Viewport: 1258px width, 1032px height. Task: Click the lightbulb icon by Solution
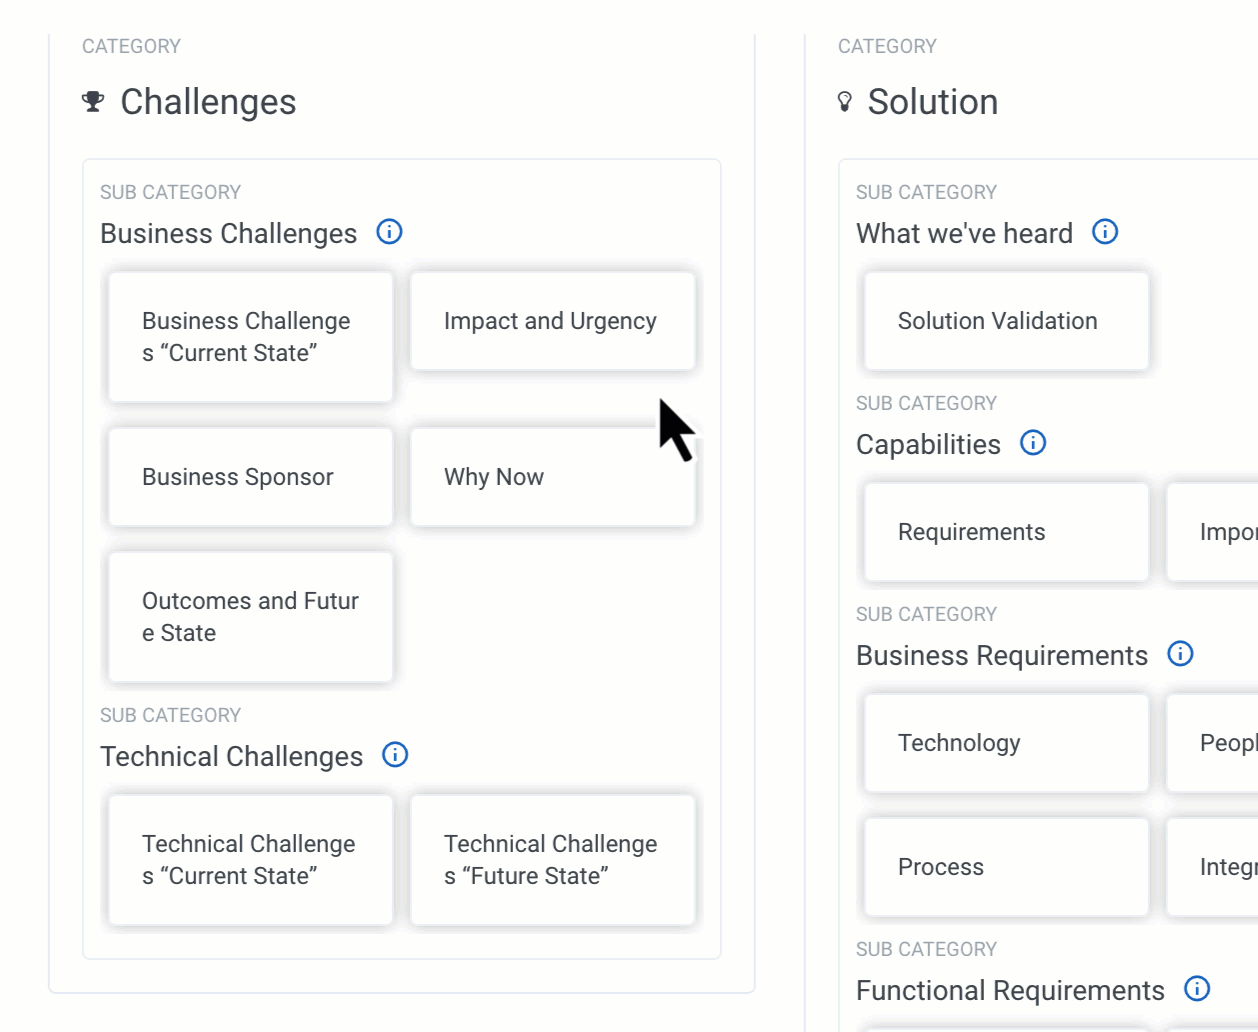845,102
